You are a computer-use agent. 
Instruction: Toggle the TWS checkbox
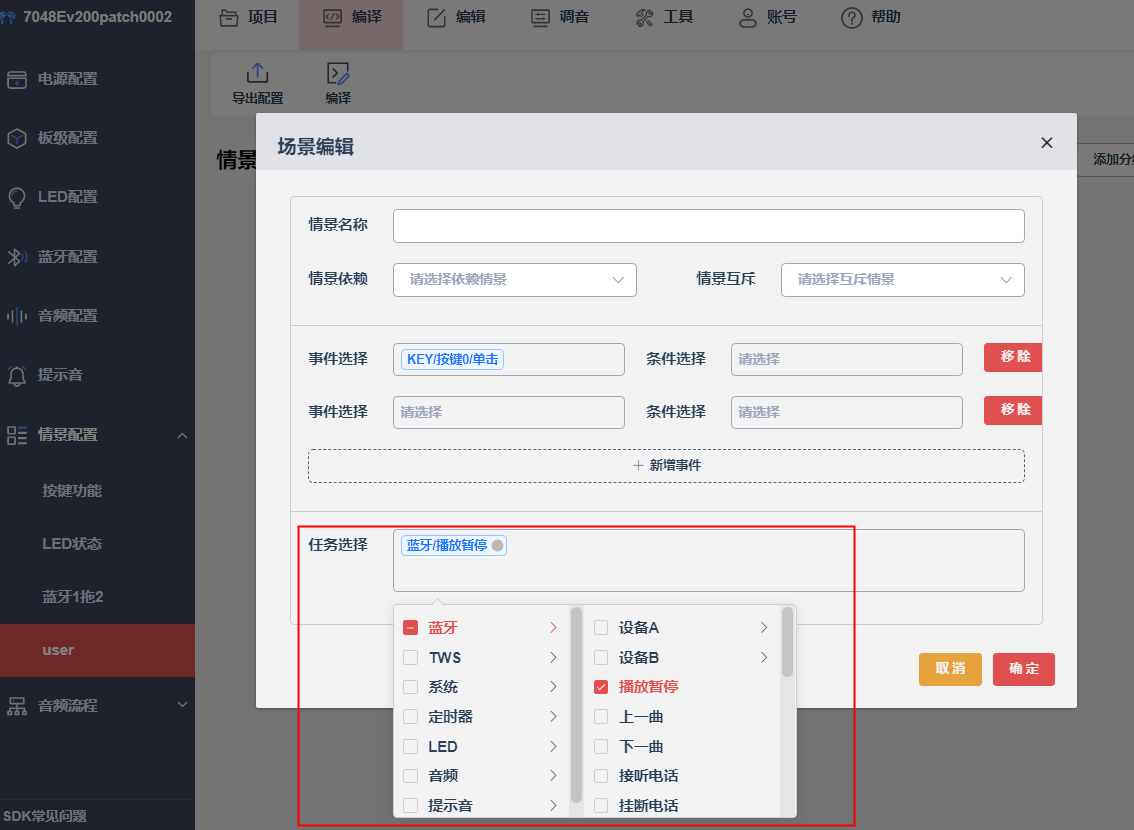410,657
